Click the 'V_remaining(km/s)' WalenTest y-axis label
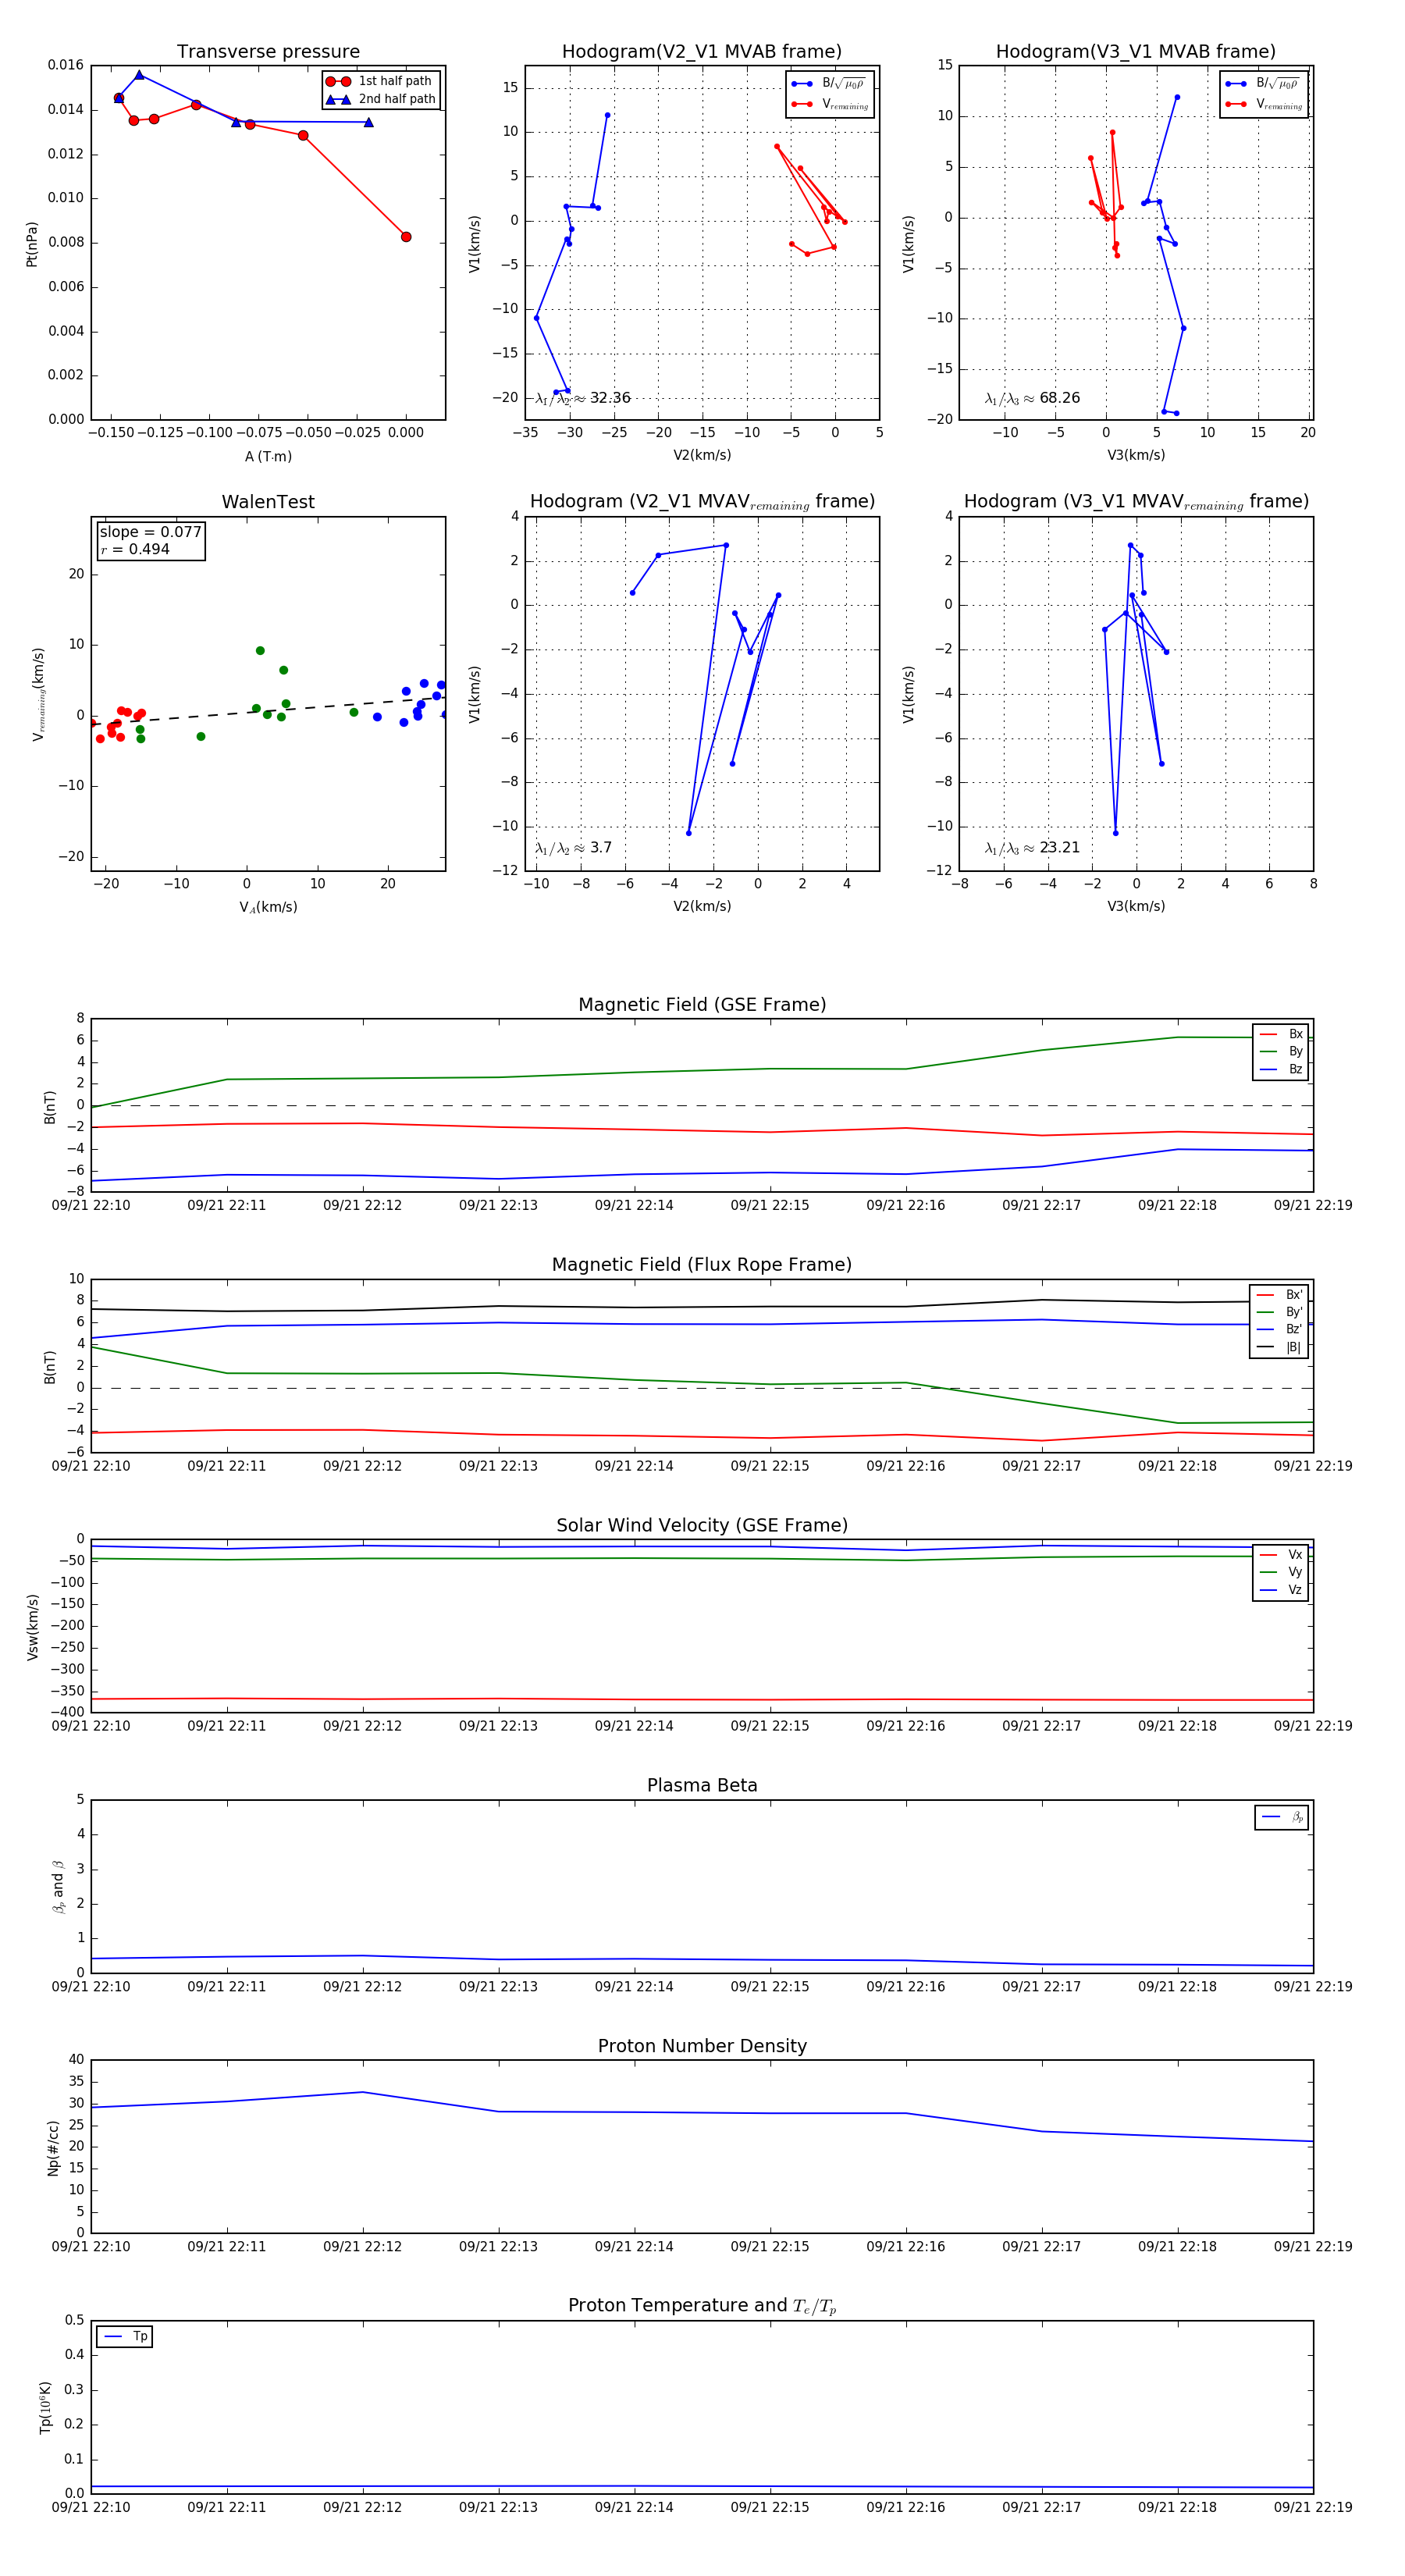1405x2576 pixels. click(x=38, y=694)
